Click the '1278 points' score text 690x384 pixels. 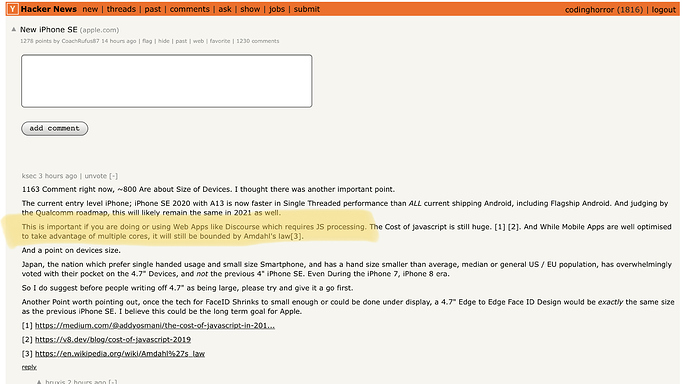[x=36, y=41]
